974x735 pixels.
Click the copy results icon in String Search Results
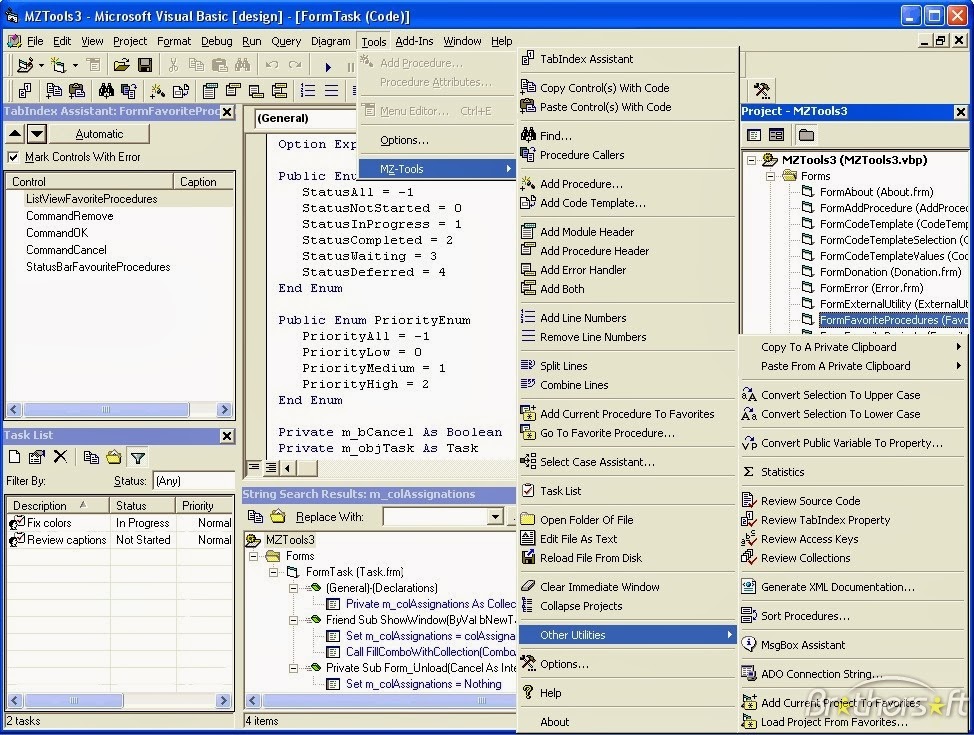tap(255, 516)
